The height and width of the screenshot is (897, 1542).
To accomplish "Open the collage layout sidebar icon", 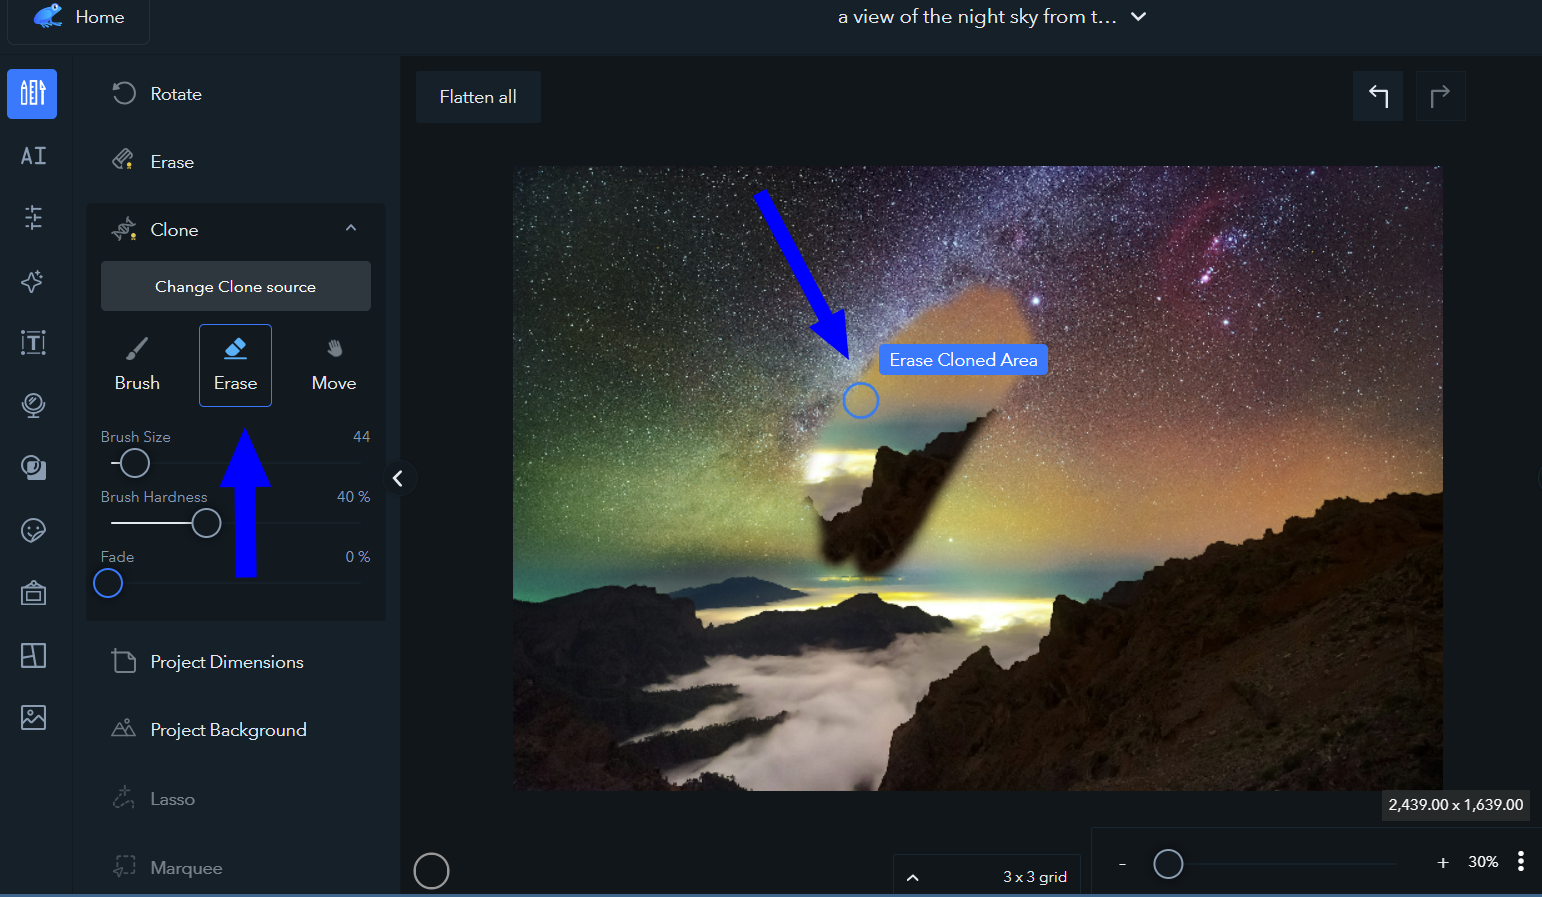I will (33, 656).
